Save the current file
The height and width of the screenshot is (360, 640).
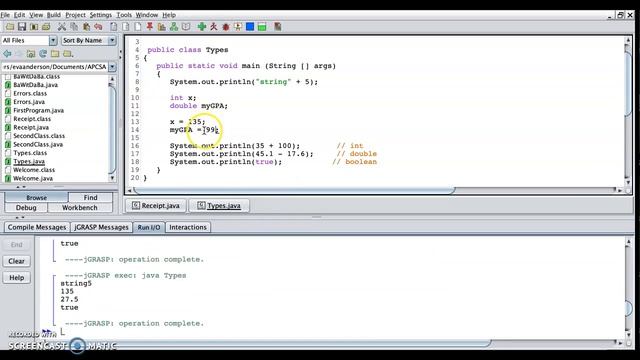[22, 27]
